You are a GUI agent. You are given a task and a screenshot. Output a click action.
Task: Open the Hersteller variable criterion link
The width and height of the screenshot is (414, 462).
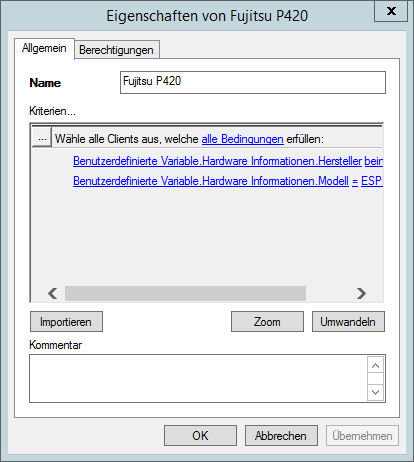pos(217,161)
